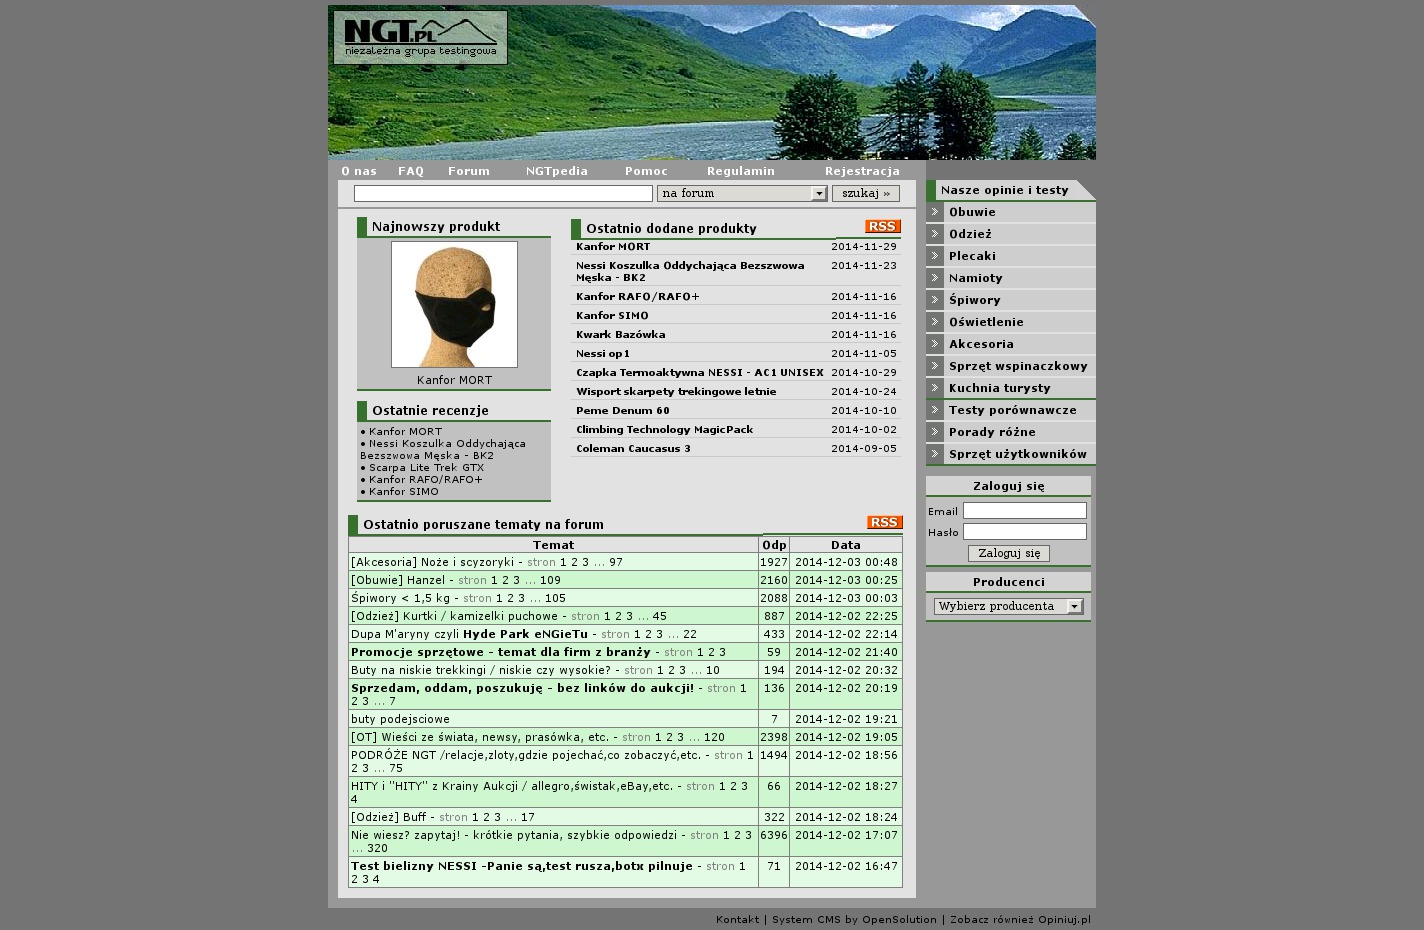Click the arrow icon beside Namioty
1424x930 pixels.
[x=935, y=278]
